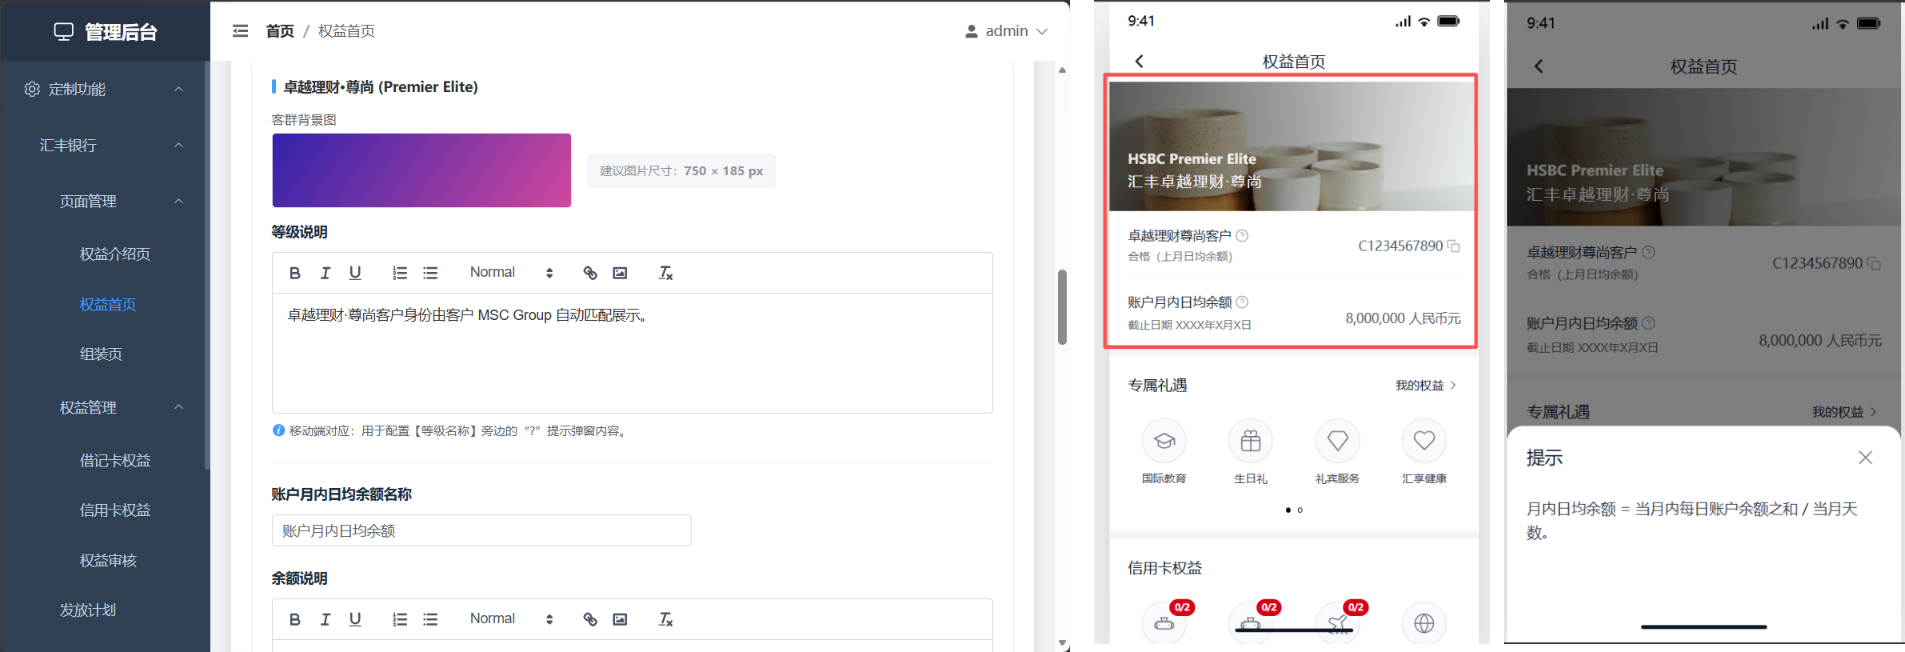
Task: Tap second pagination dot under 专属礼遇
Action: [1300, 510]
